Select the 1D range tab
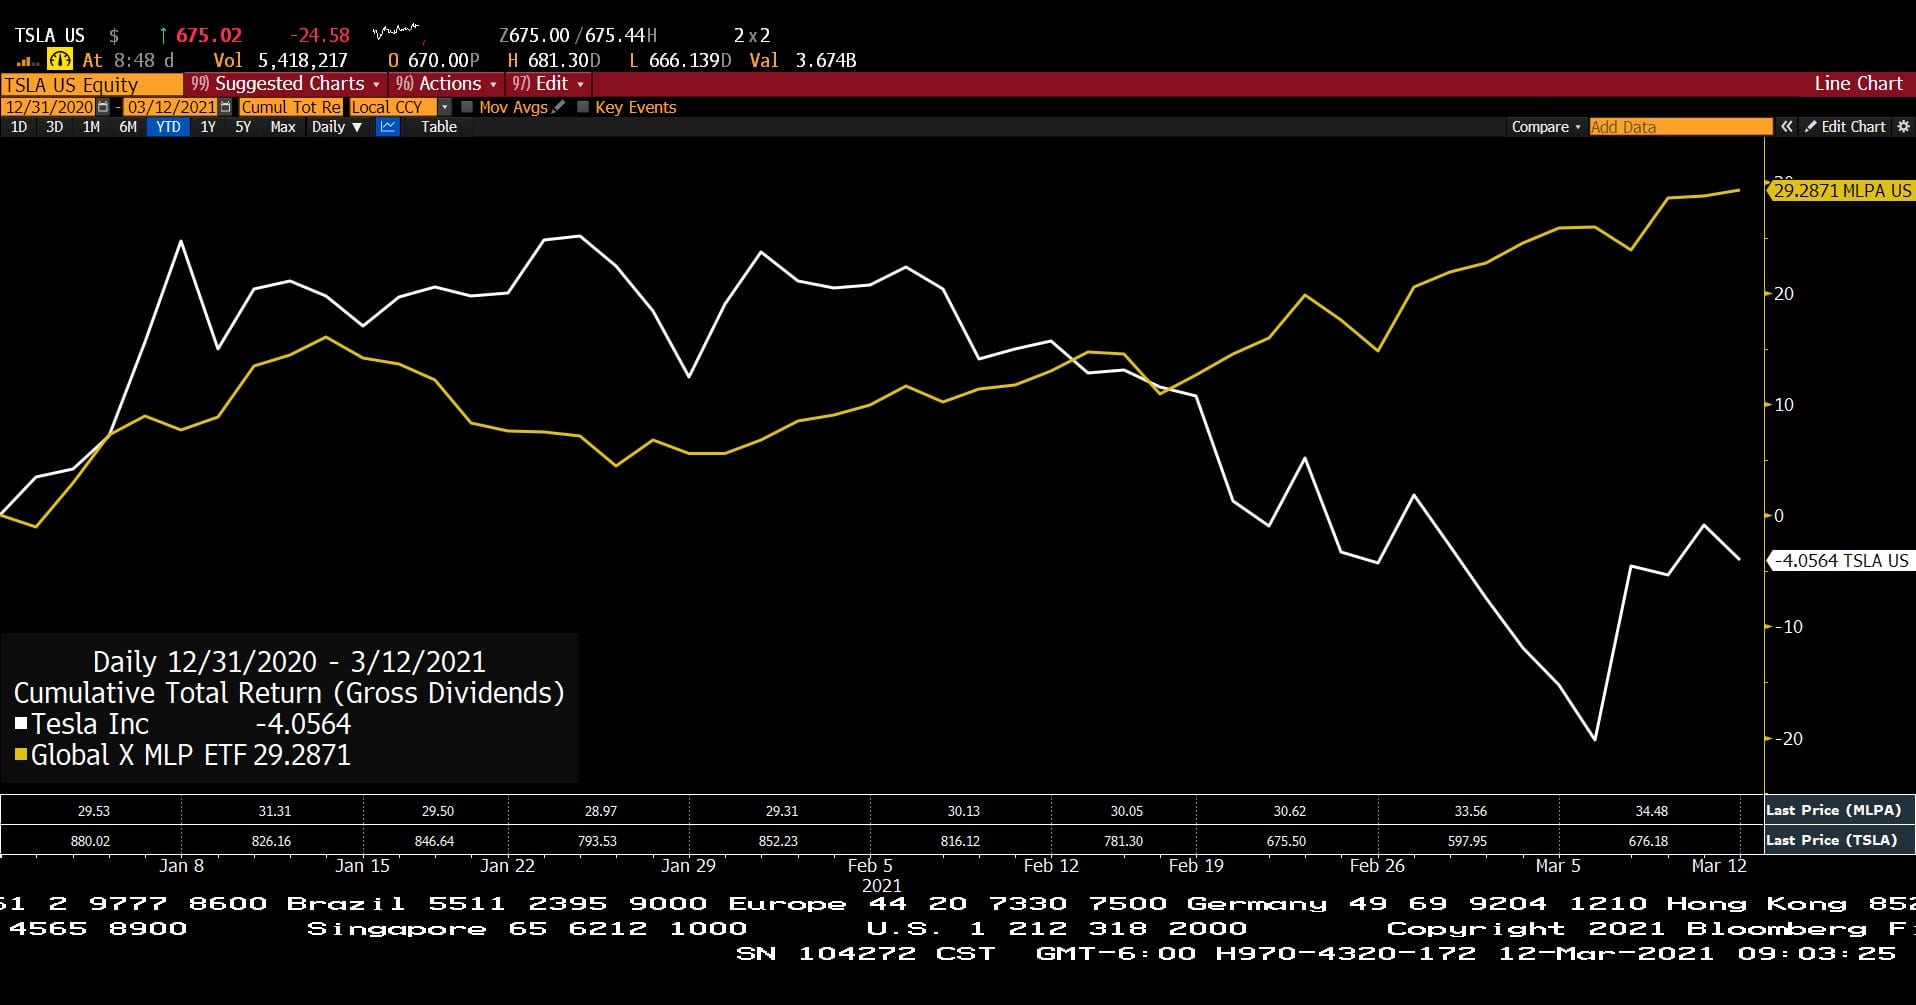 (19, 127)
